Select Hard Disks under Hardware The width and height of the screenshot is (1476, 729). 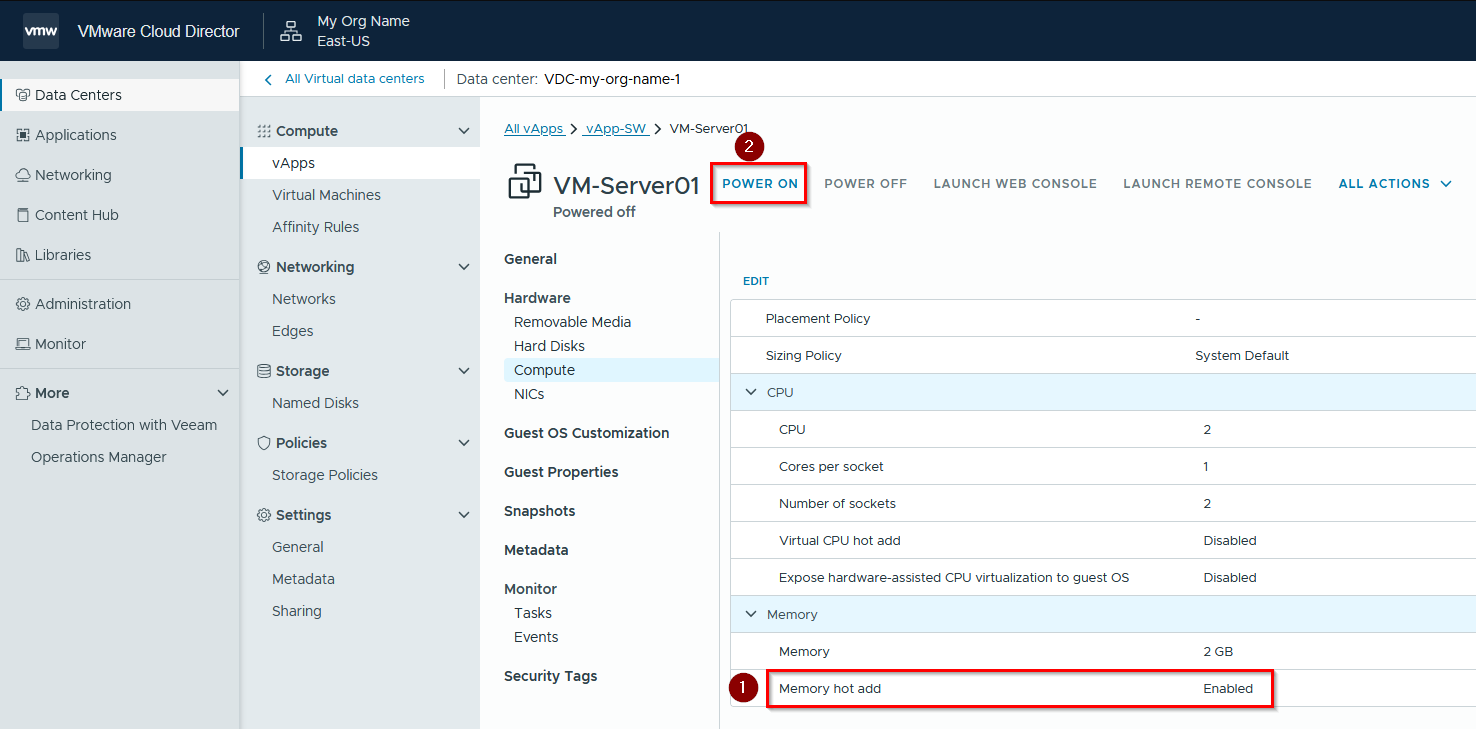click(549, 346)
